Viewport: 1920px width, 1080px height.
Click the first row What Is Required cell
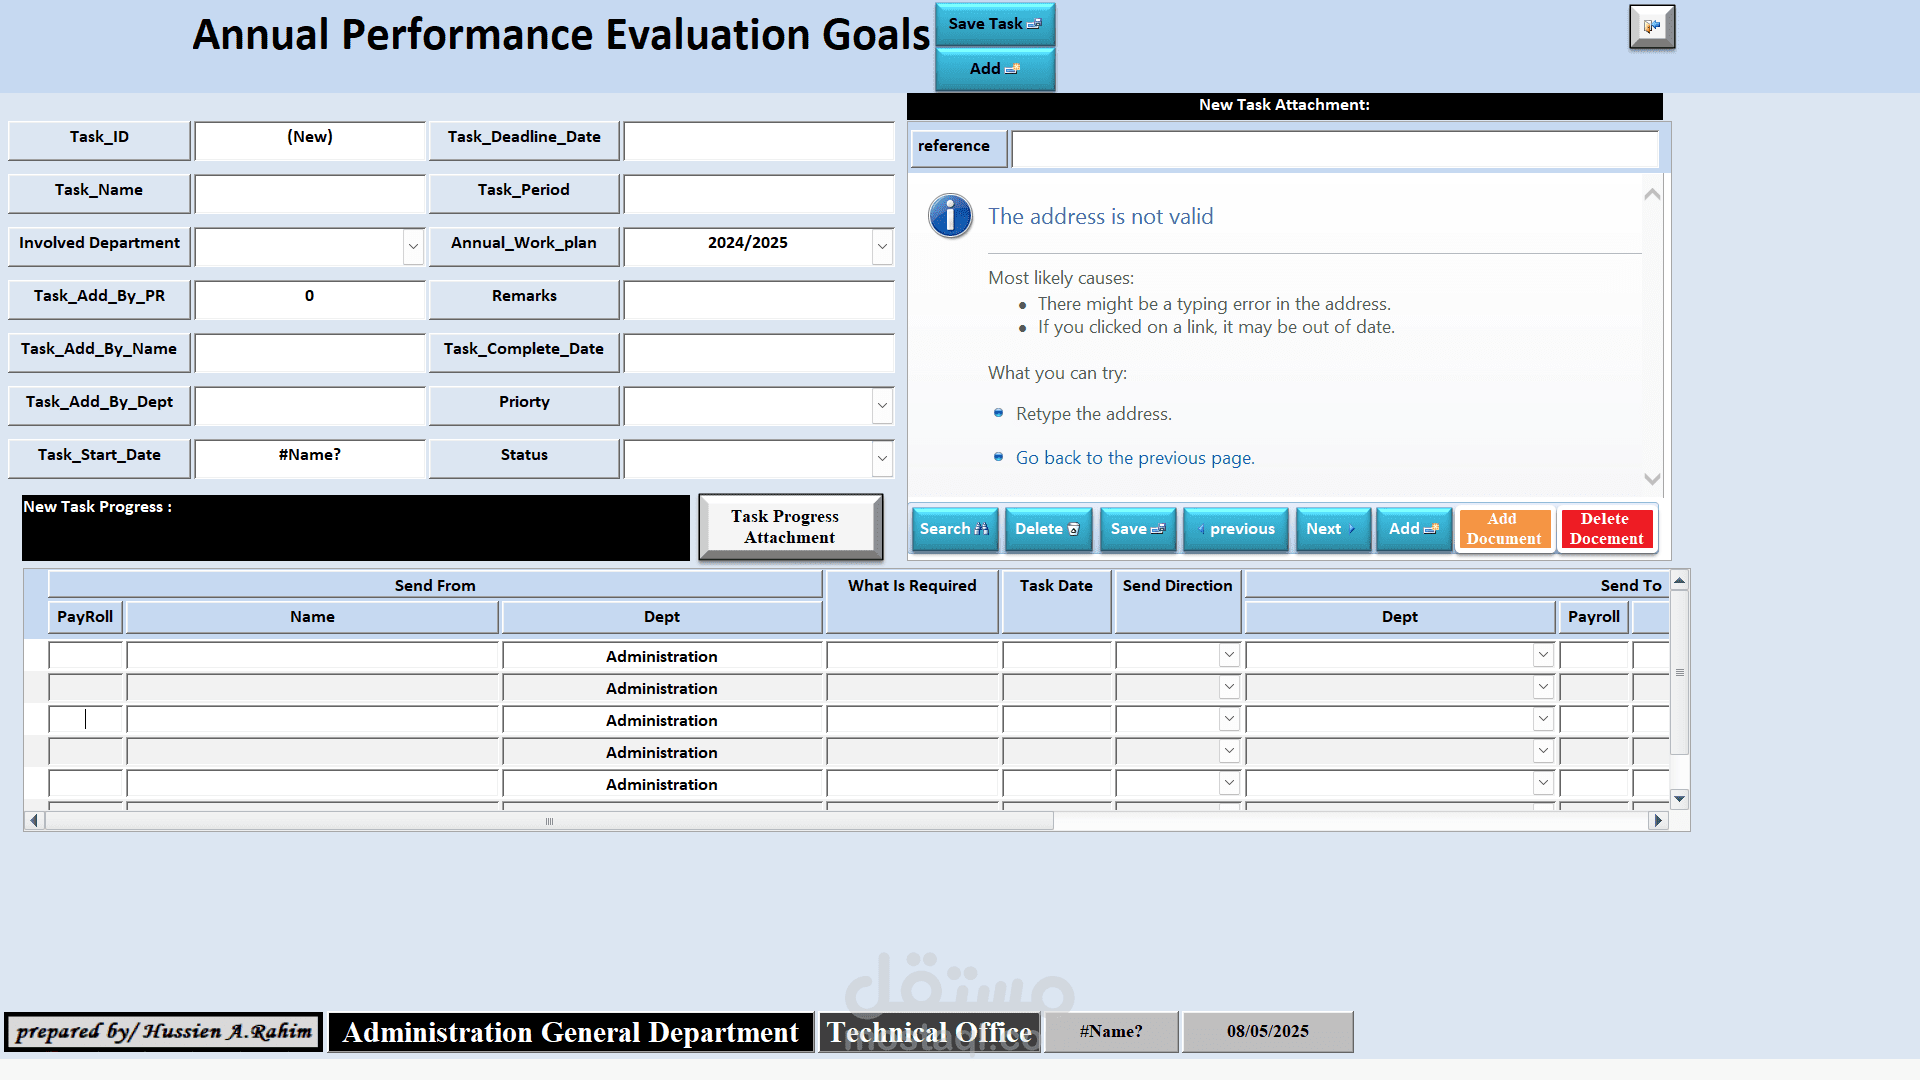913,656
